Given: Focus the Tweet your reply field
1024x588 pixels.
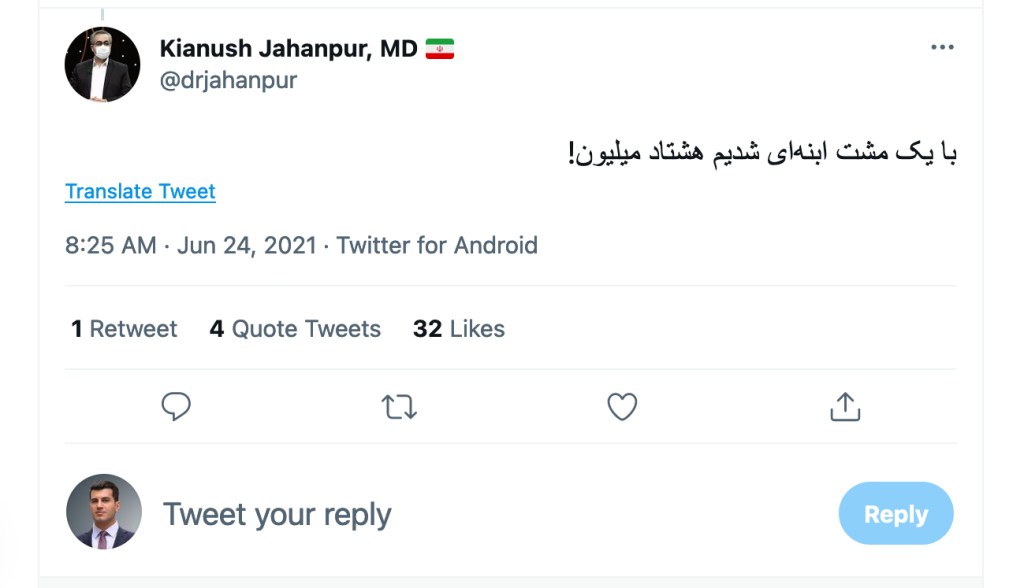Looking at the screenshot, I should click(277, 514).
